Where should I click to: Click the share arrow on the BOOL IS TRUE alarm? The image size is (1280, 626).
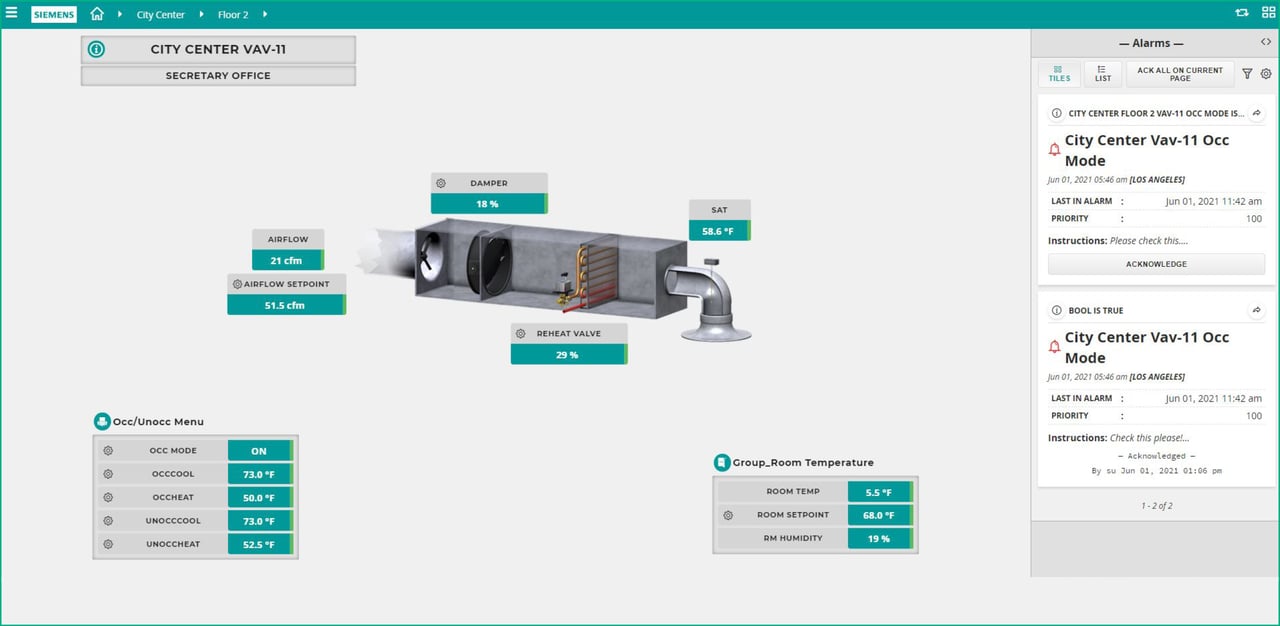point(1256,310)
